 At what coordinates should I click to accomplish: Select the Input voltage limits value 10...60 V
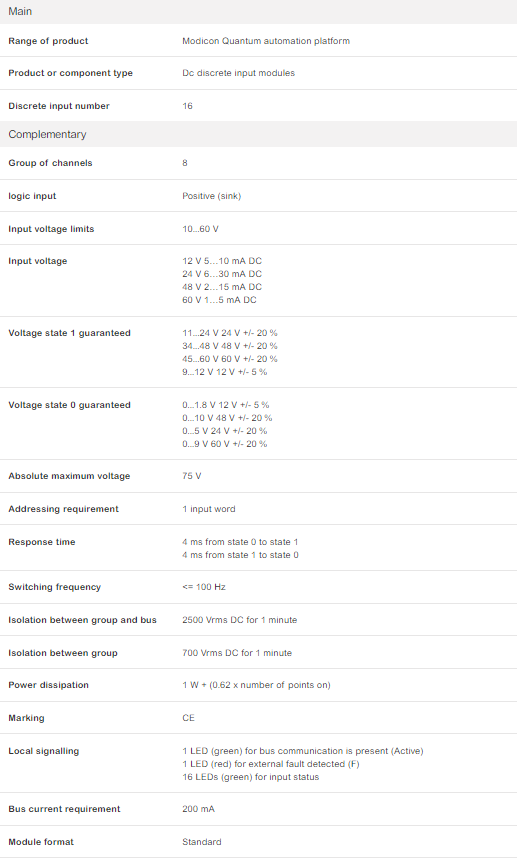pyautogui.click(x=200, y=229)
